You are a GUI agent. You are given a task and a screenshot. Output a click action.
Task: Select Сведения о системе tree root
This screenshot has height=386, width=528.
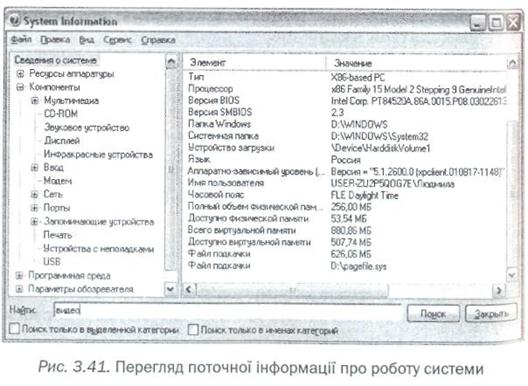click(56, 60)
